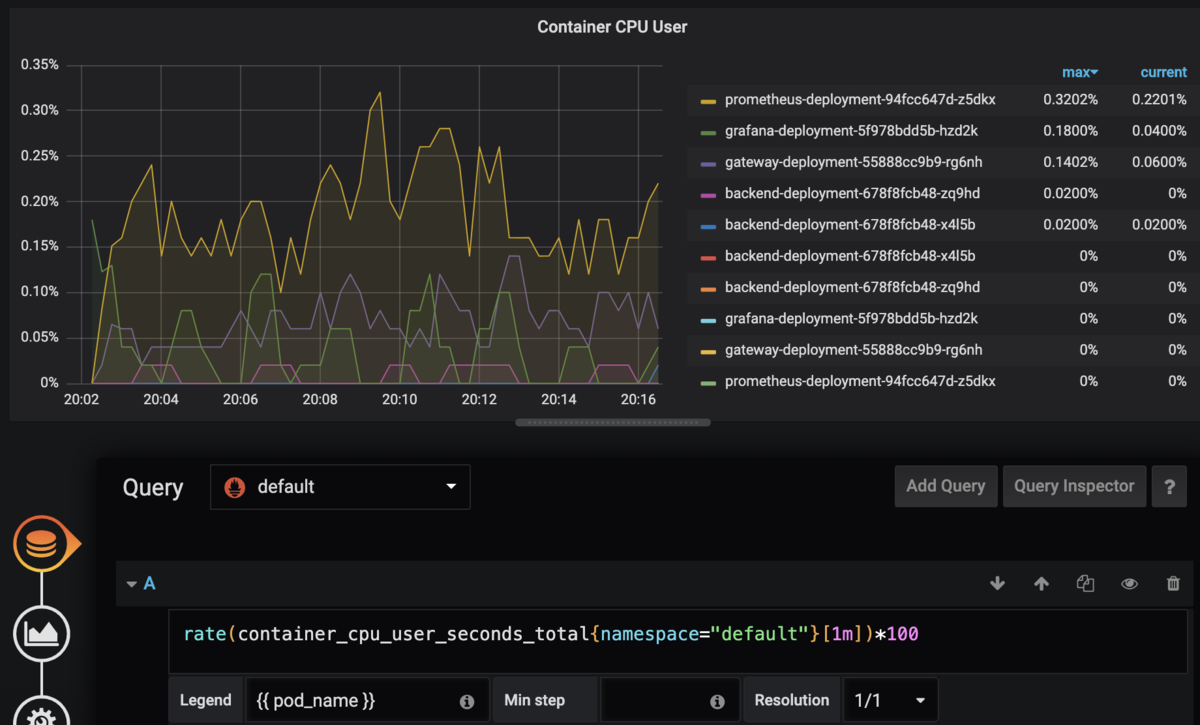
Task: Move query A down
Action: 997,583
